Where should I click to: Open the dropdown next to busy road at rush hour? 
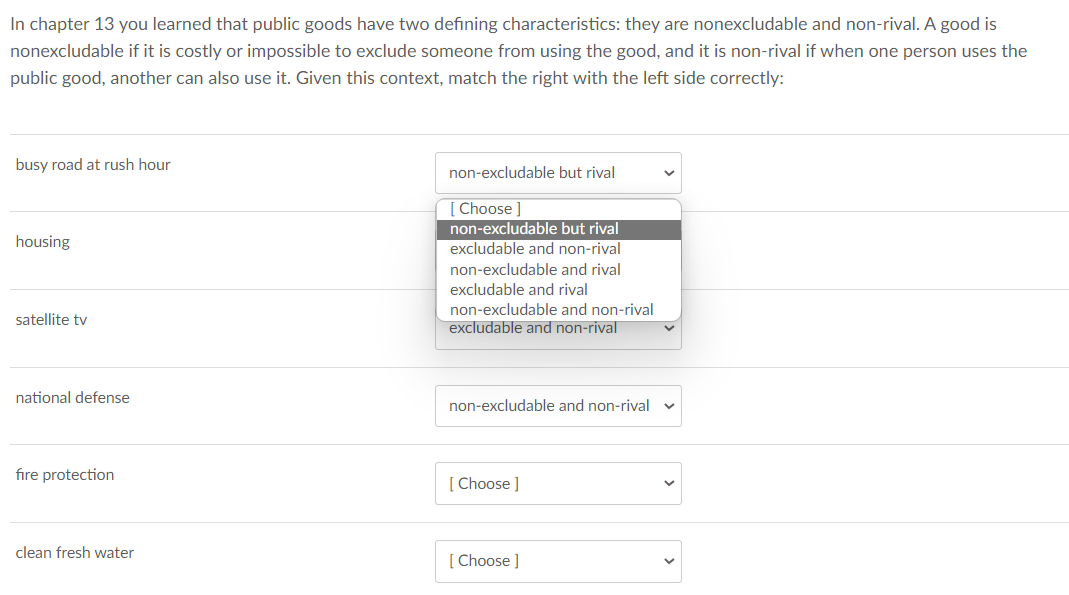coord(557,172)
